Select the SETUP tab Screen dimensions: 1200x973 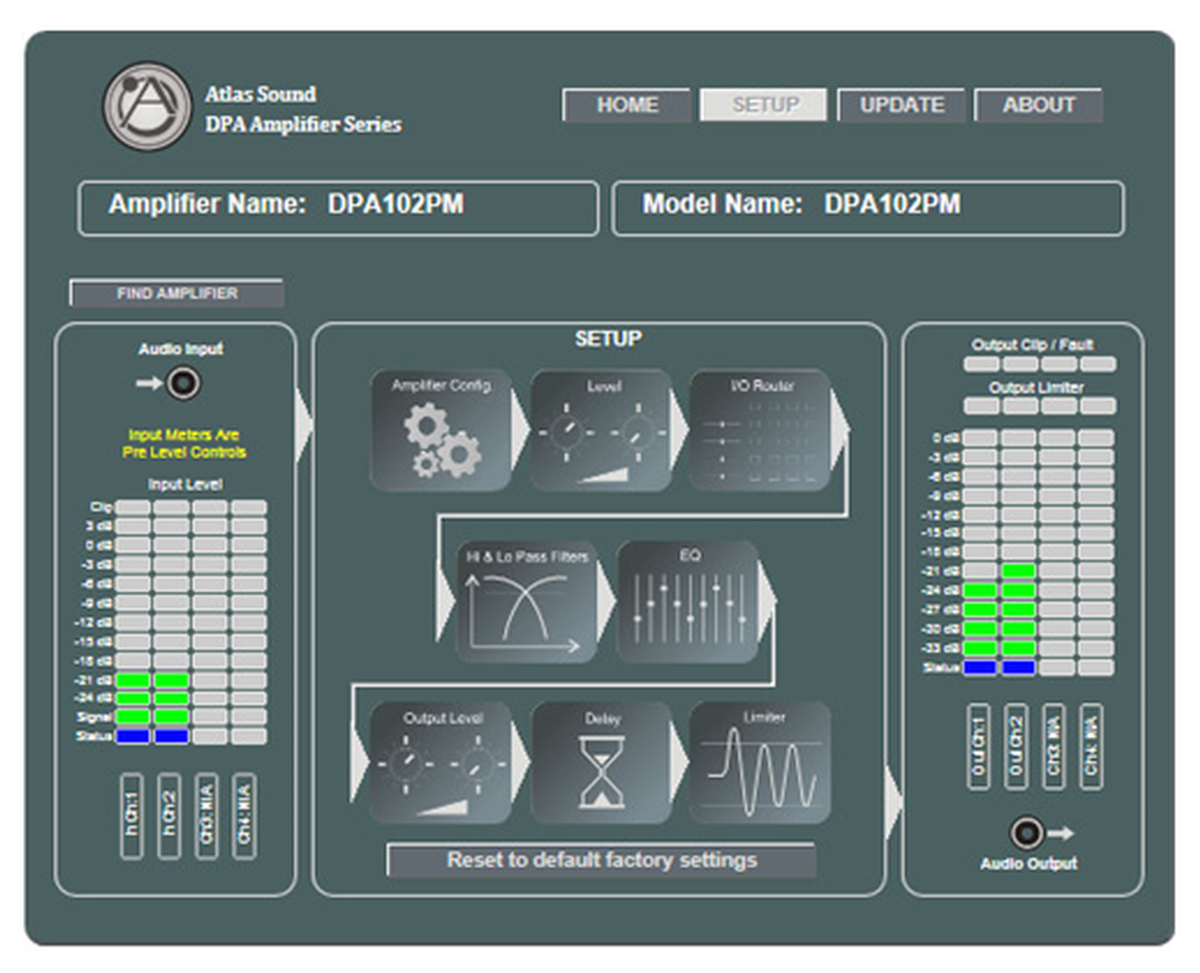pos(764,105)
